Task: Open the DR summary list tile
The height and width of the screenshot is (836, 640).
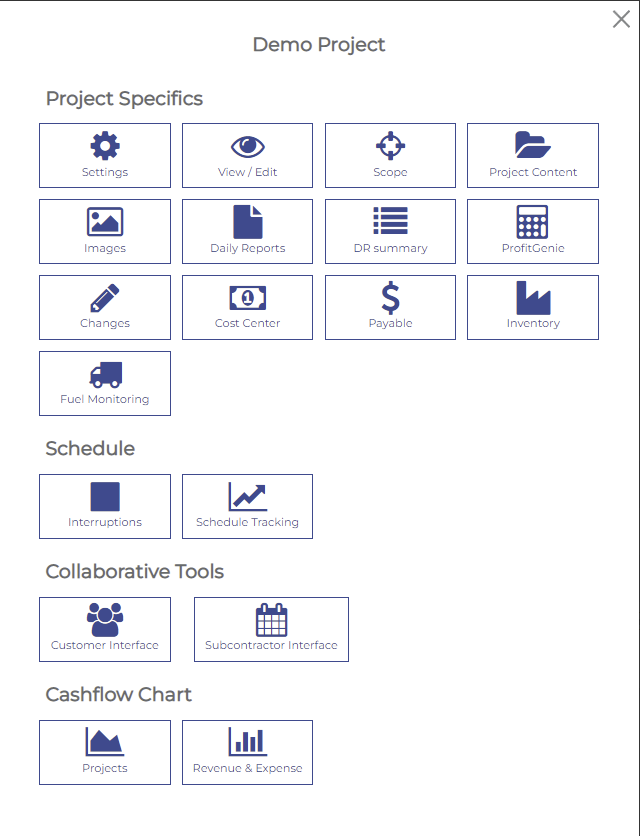Action: tap(390, 231)
